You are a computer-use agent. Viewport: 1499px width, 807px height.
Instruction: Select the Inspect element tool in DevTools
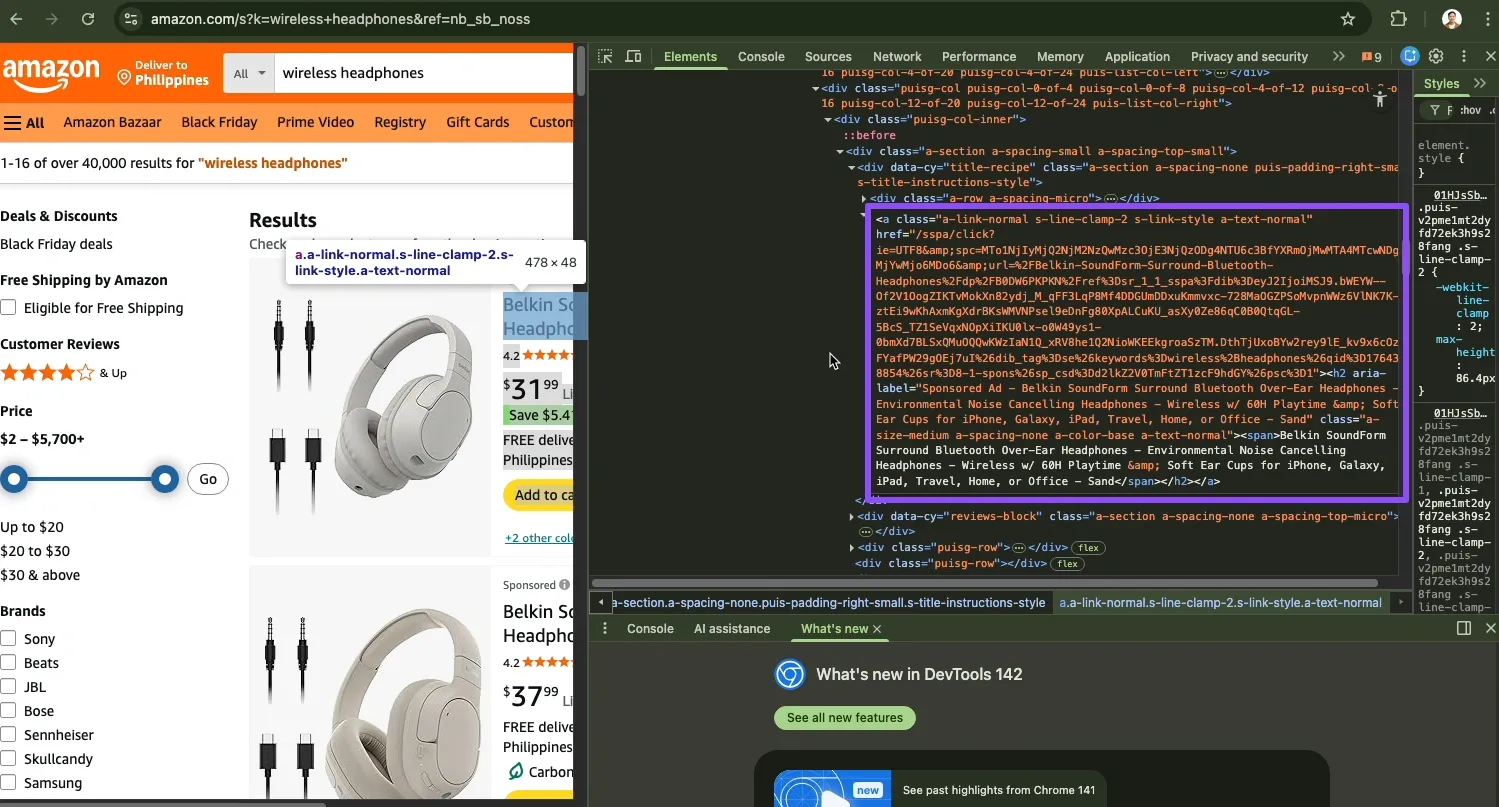(606, 57)
